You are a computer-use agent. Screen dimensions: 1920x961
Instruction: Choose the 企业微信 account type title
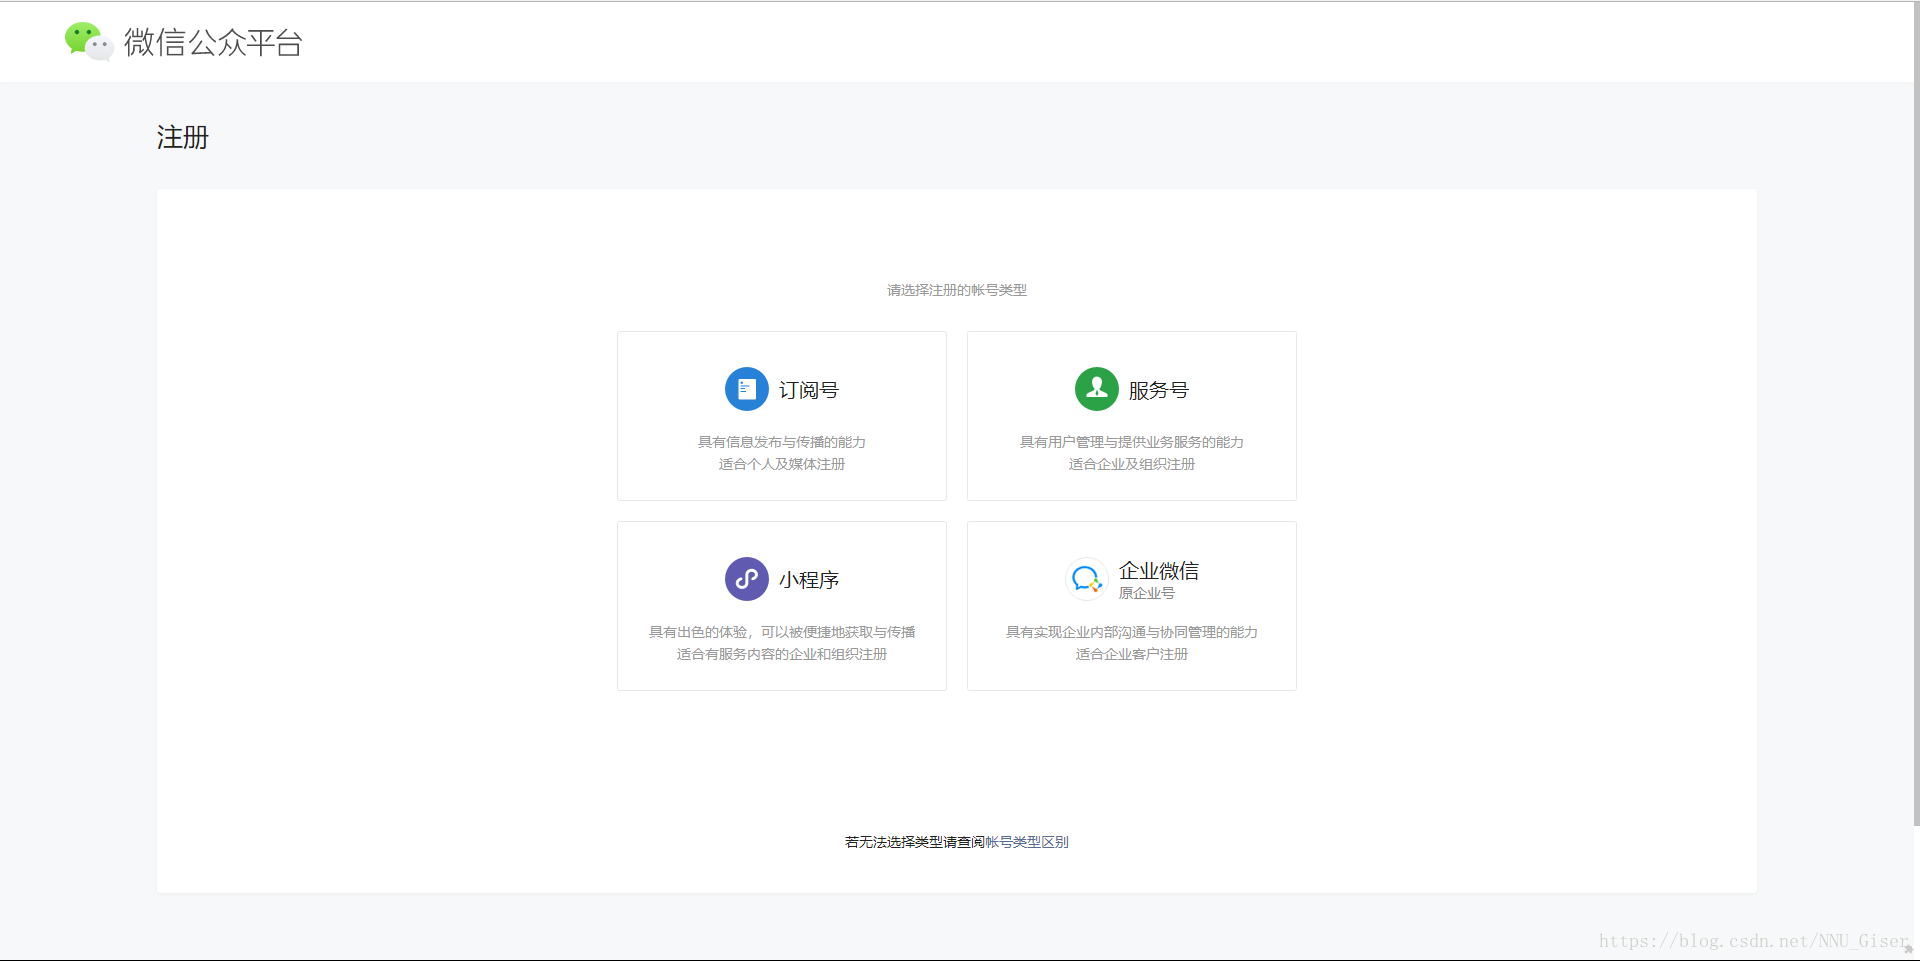coord(1159,571)
